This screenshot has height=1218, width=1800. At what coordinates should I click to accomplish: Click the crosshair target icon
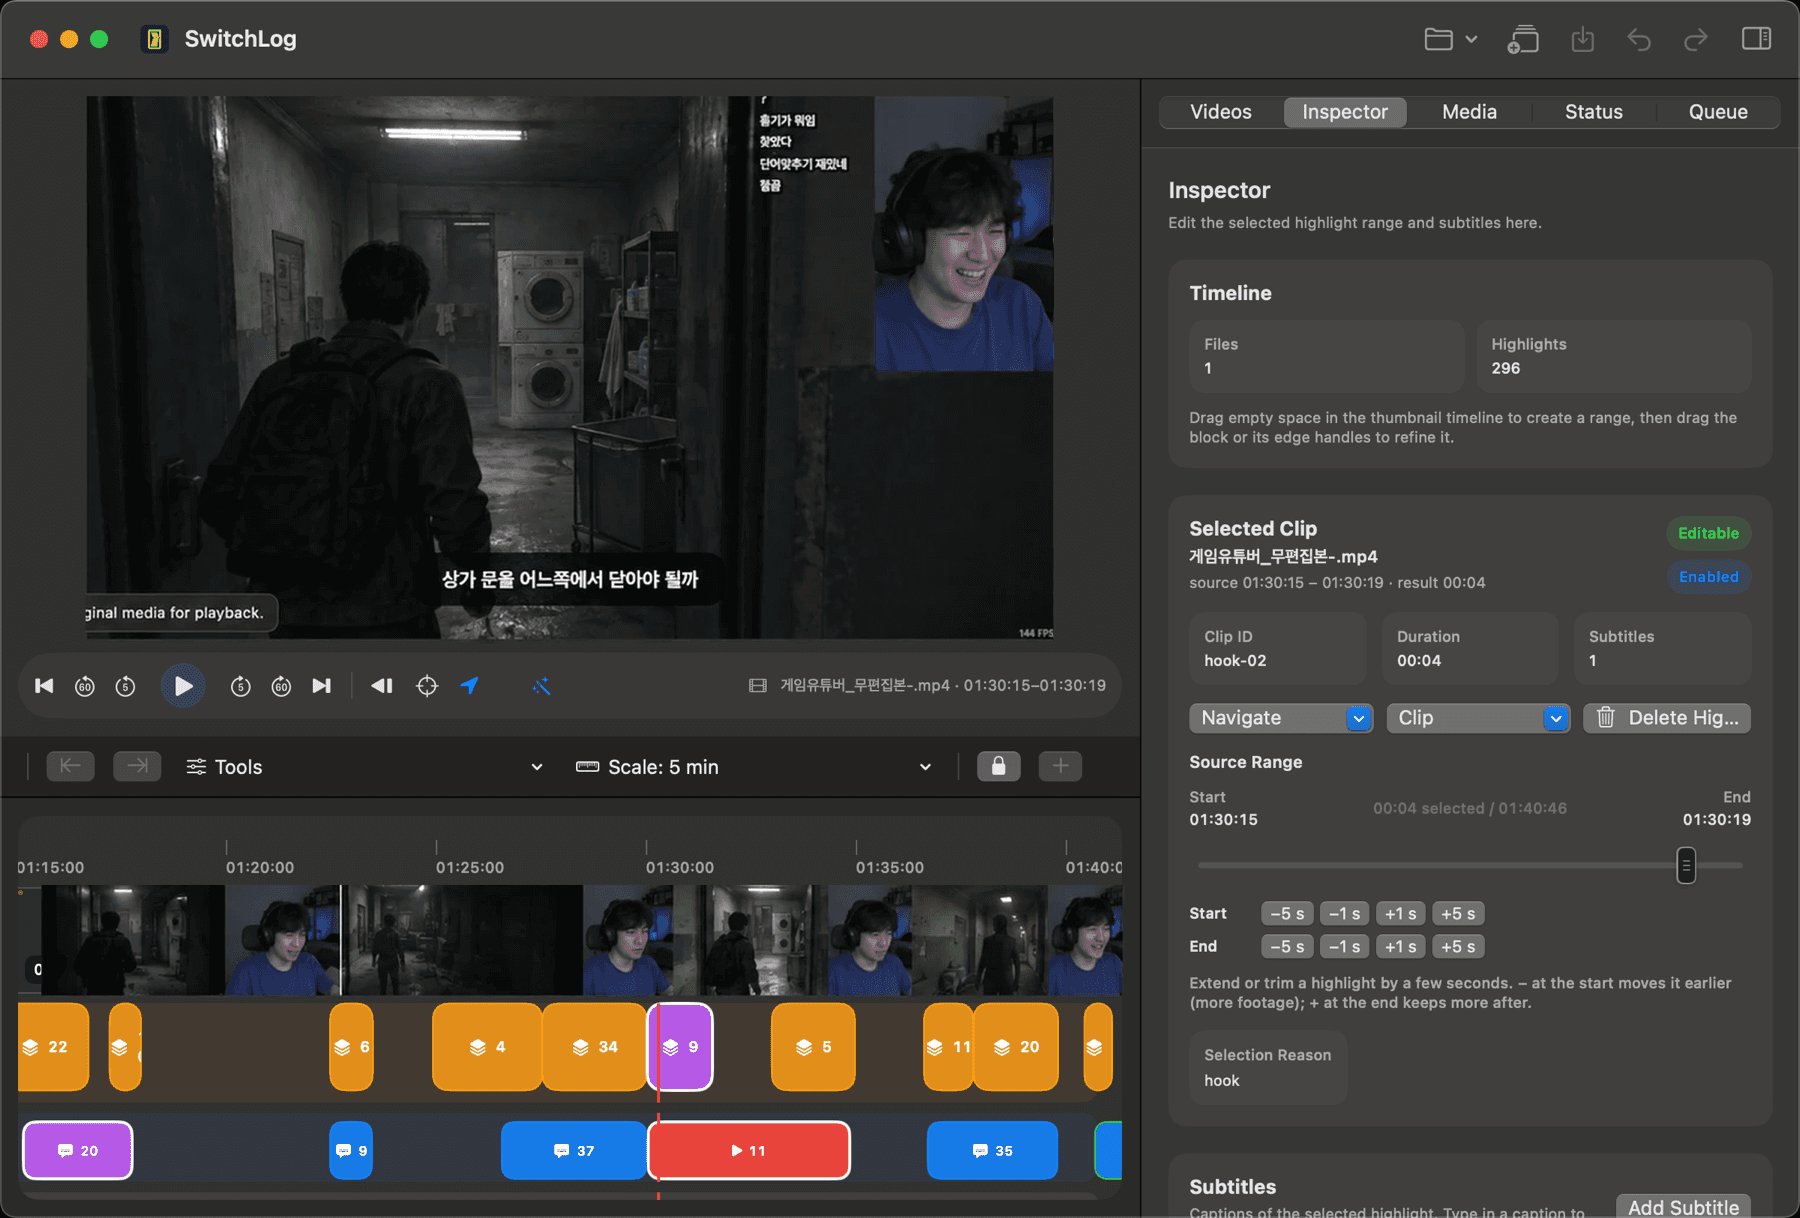click(427, 686)
